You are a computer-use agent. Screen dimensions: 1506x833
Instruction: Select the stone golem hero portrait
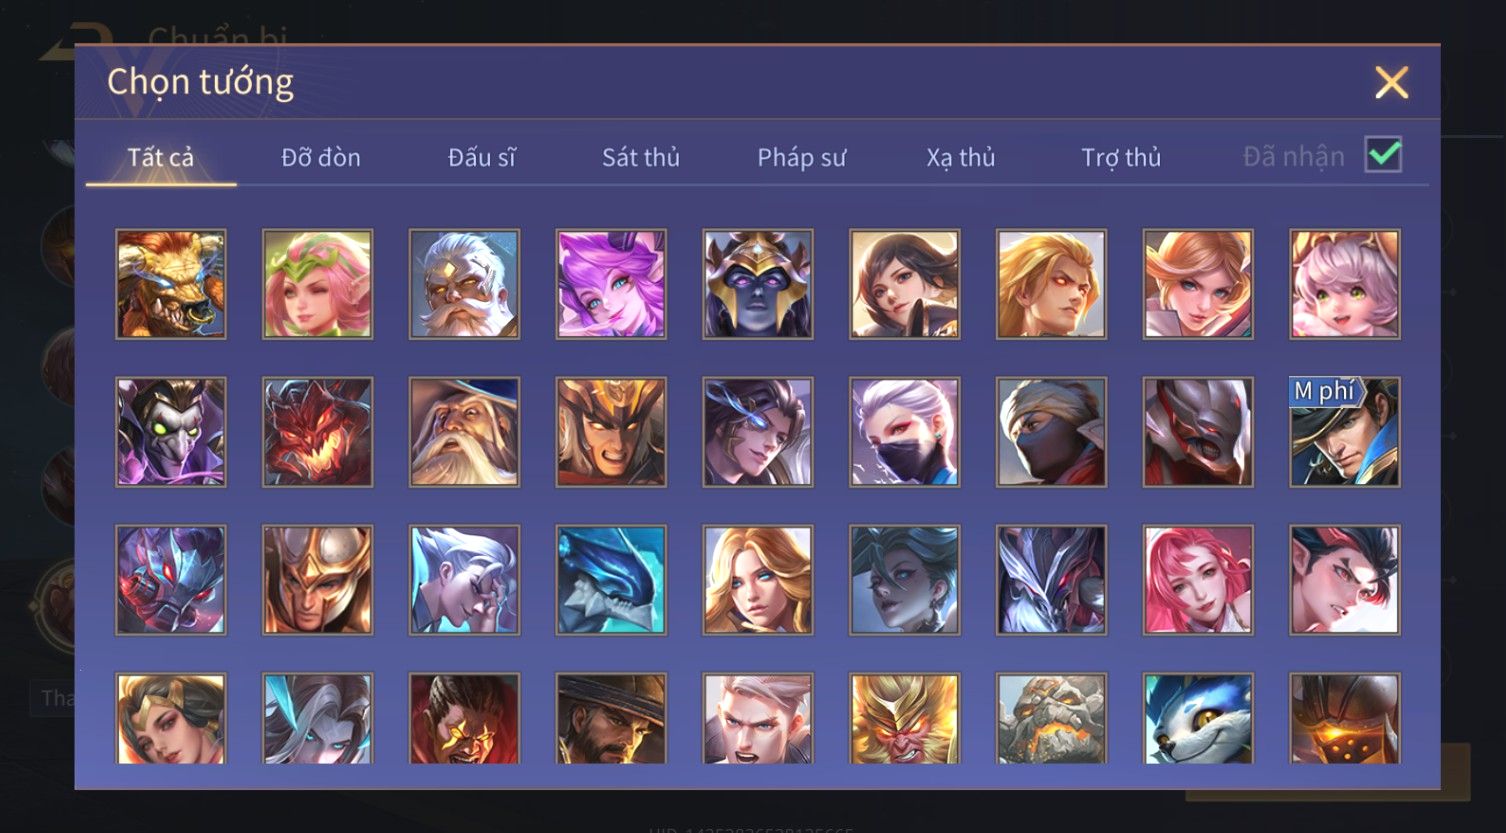point(1051,718)
